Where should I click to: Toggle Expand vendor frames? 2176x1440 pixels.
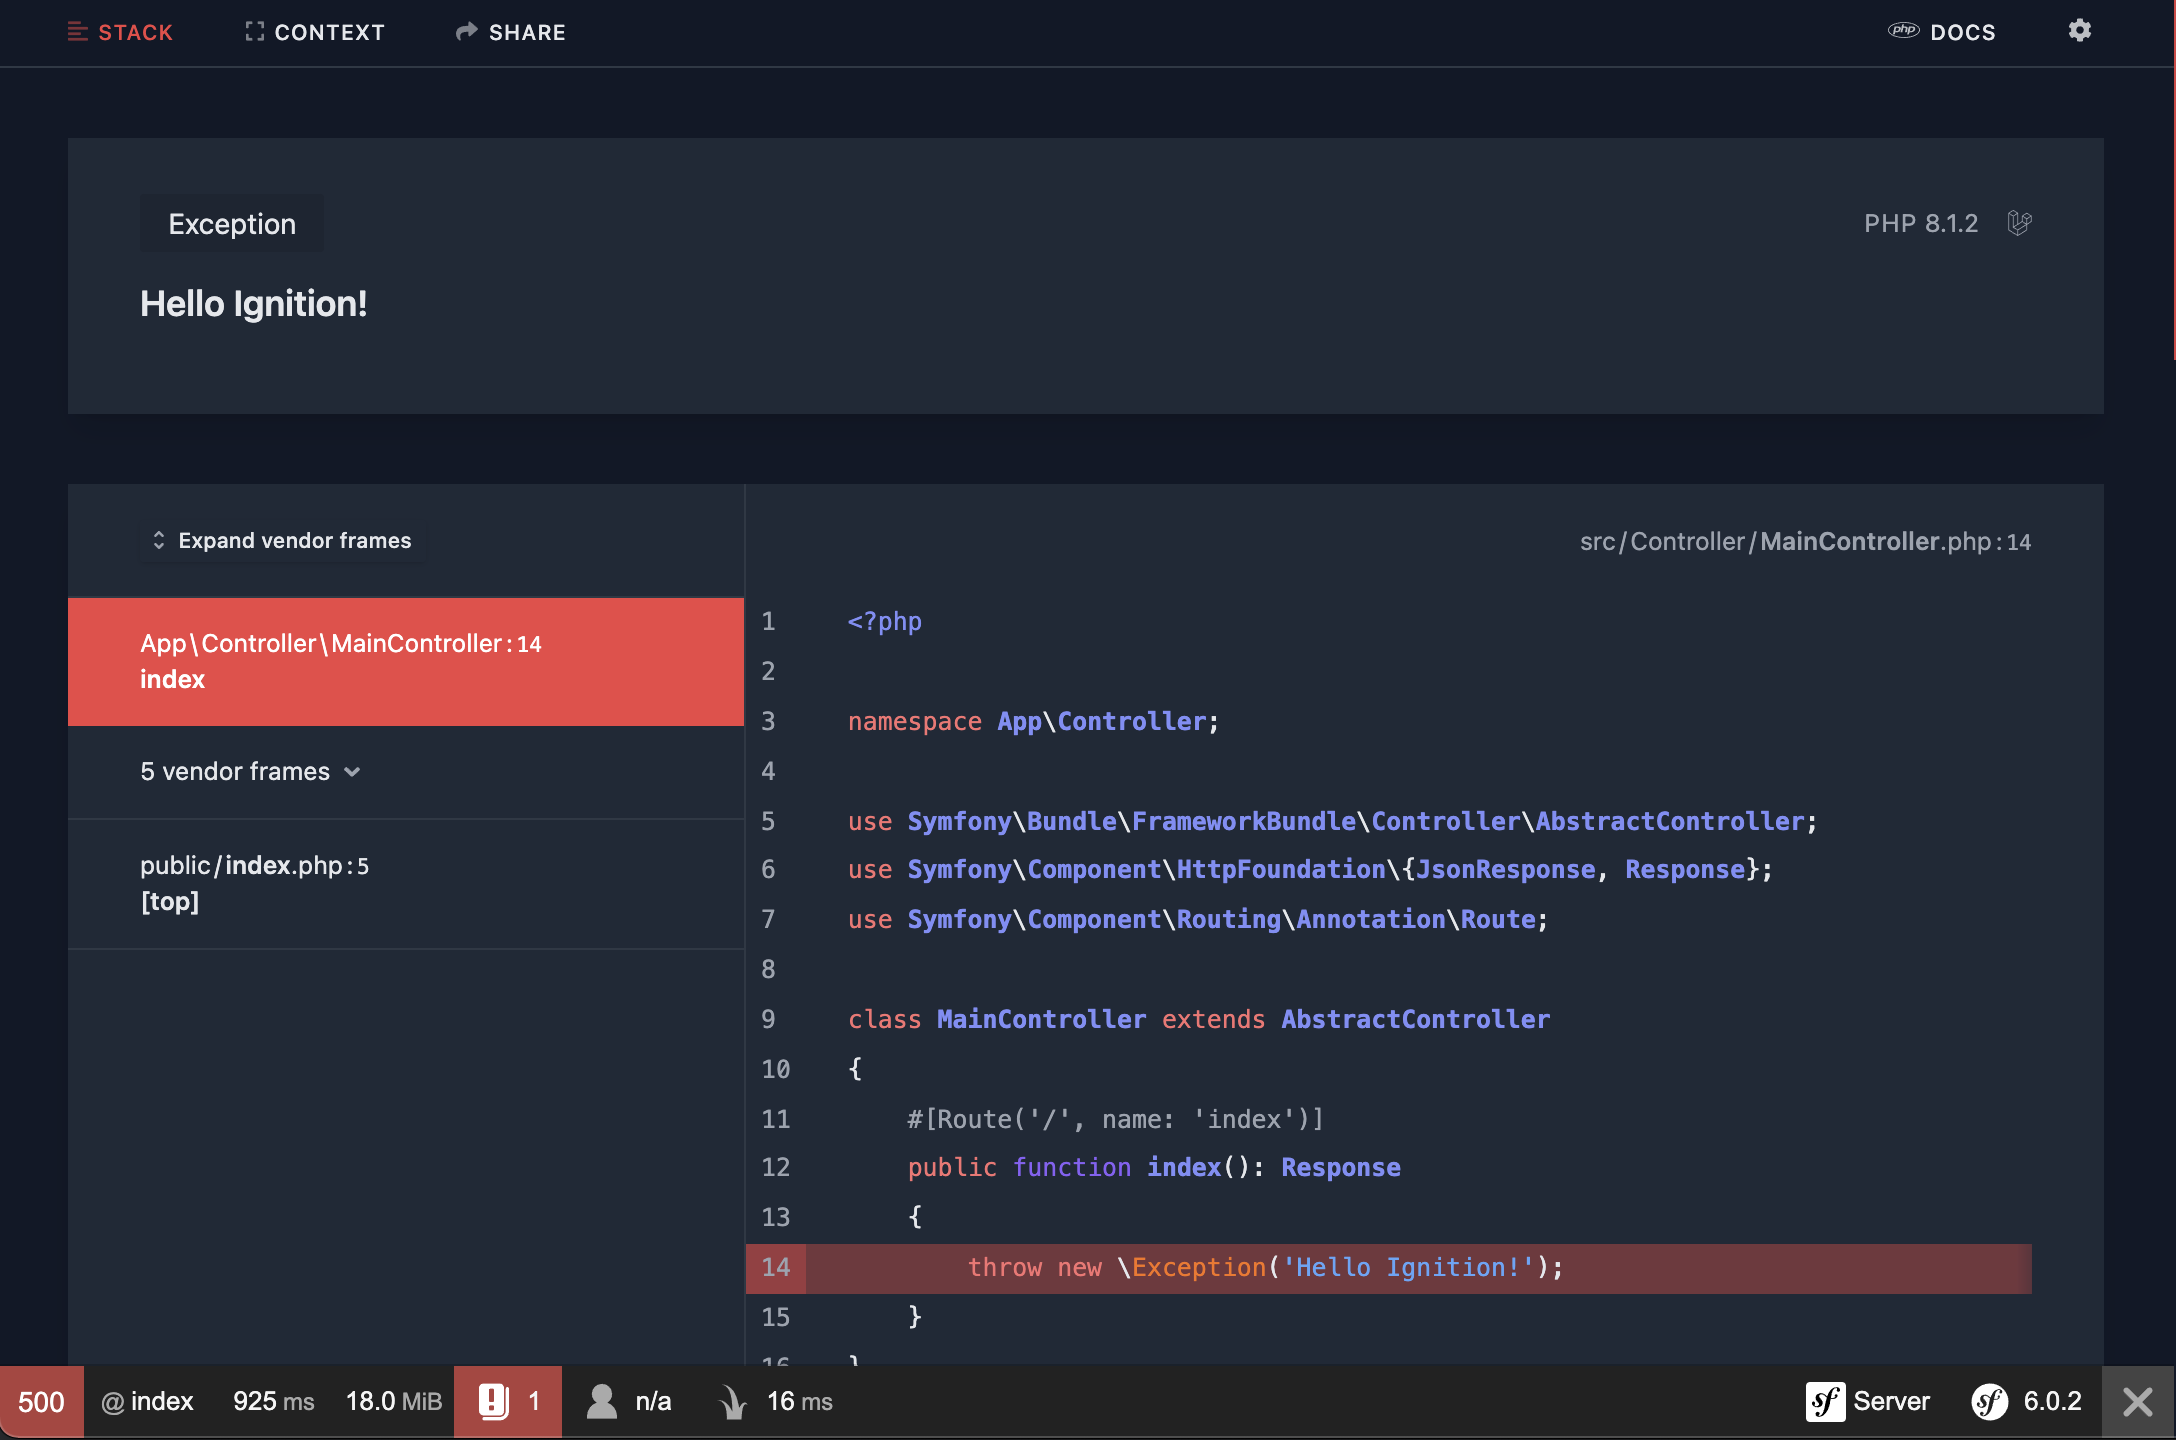pyautogui.click(x=282, y=541)
